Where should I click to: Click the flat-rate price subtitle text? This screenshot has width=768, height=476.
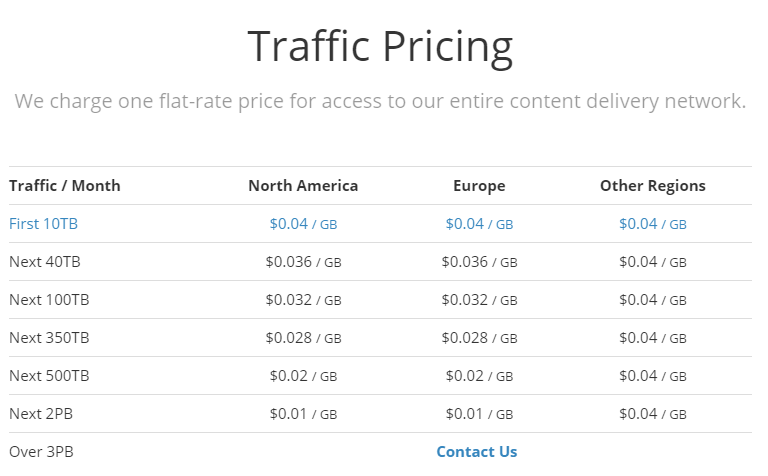tap(380, 101)
